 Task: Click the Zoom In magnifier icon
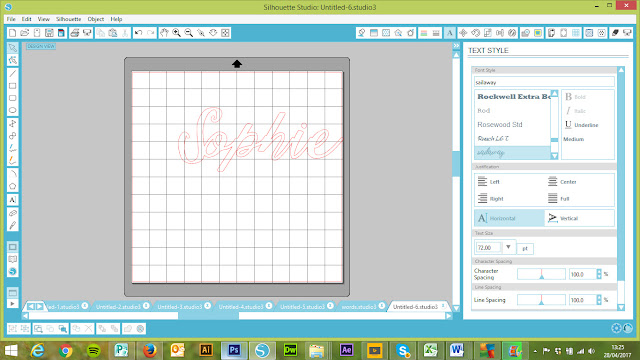(176, 33)
